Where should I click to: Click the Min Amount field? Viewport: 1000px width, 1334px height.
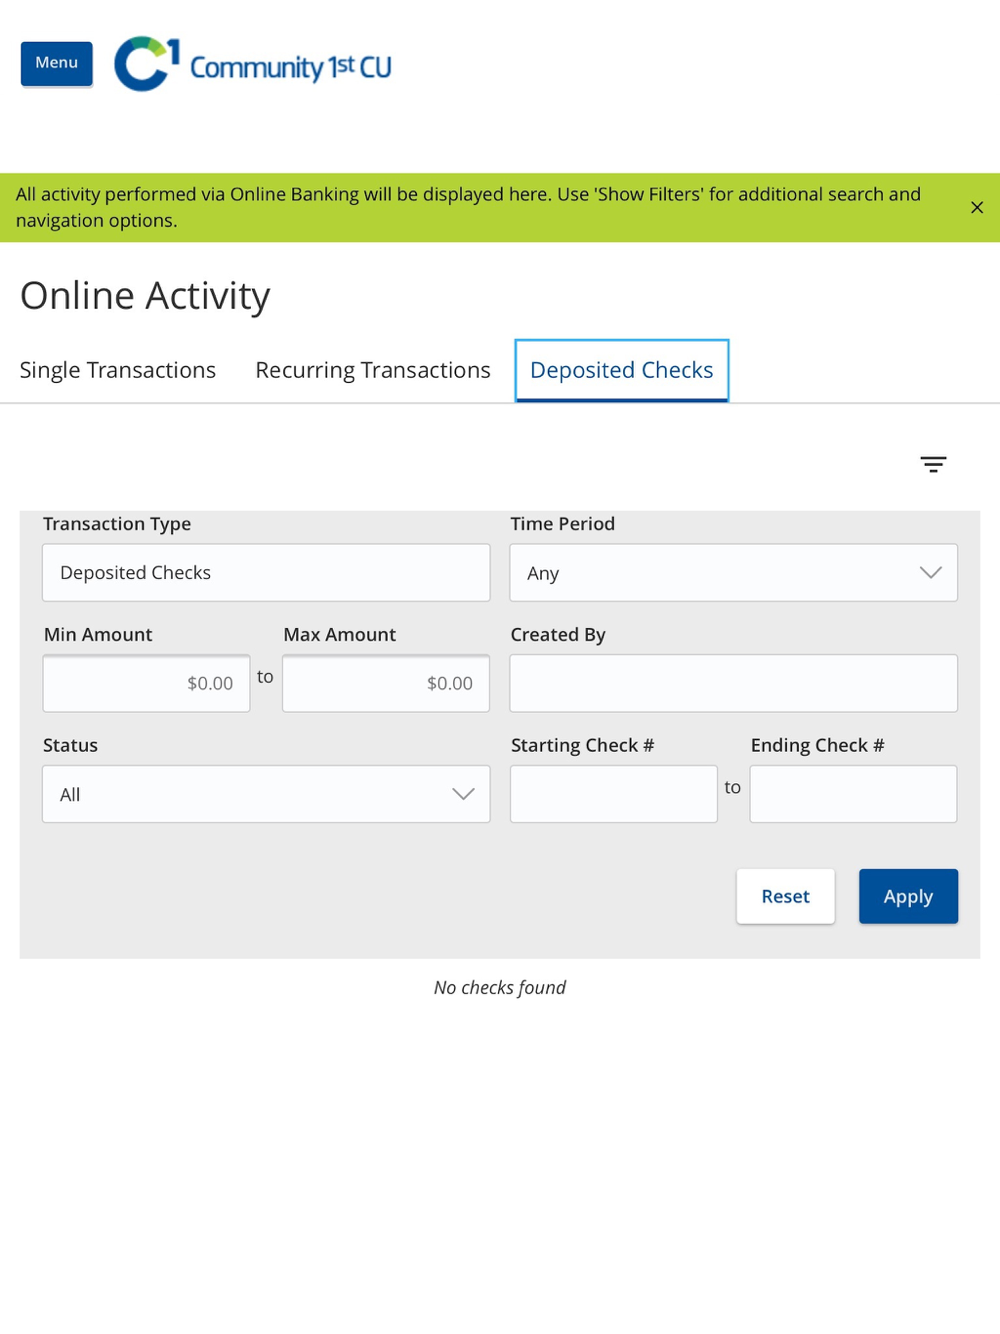pyautogui.click(x=146, y=683)
